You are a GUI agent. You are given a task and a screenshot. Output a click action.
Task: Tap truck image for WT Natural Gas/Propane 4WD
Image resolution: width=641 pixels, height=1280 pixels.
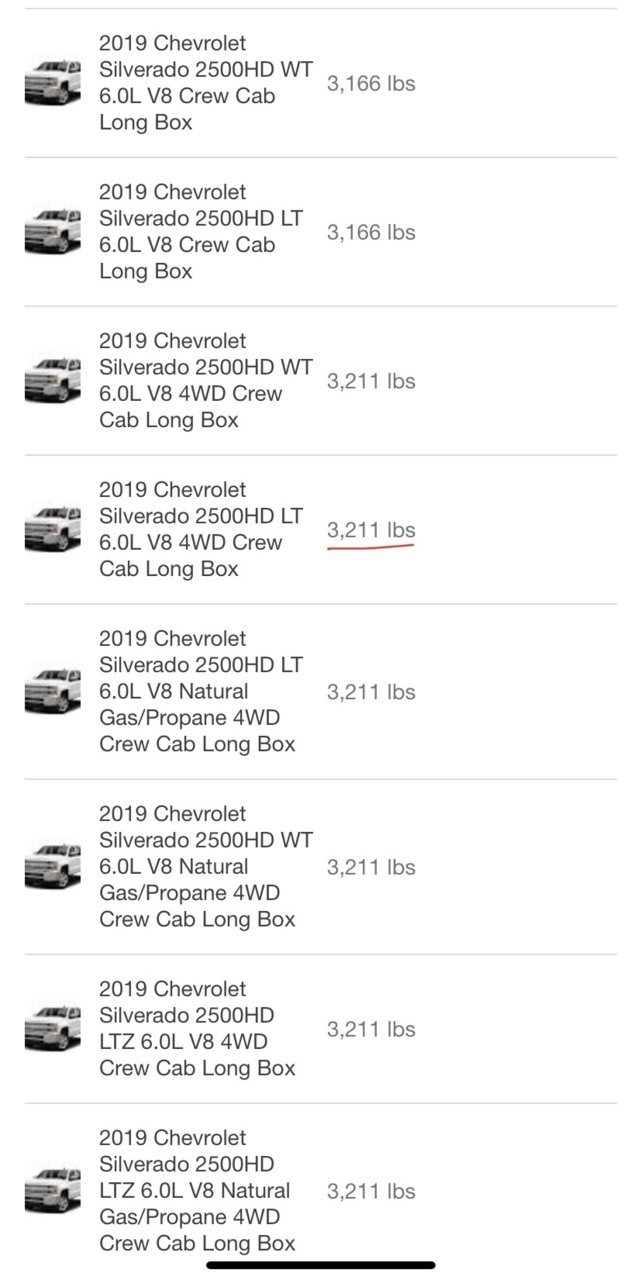click(x=53, y=867)
